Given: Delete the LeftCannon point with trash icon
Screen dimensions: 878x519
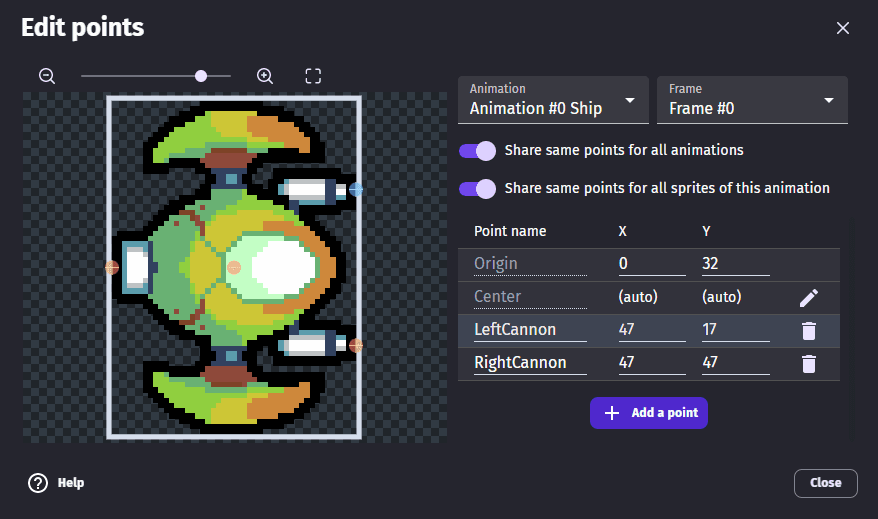Looking at the screenshot, I should (809, 330).
